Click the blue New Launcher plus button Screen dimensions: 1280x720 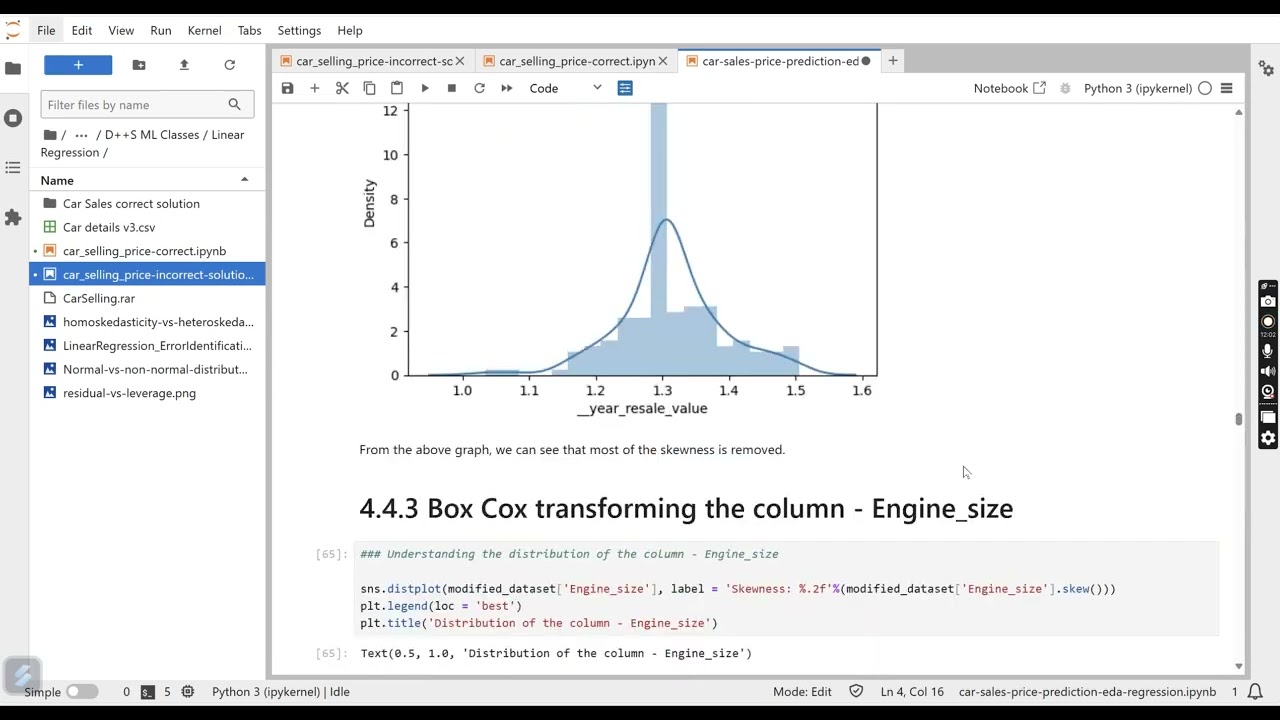pyautogui.click(x=78, y=65)
